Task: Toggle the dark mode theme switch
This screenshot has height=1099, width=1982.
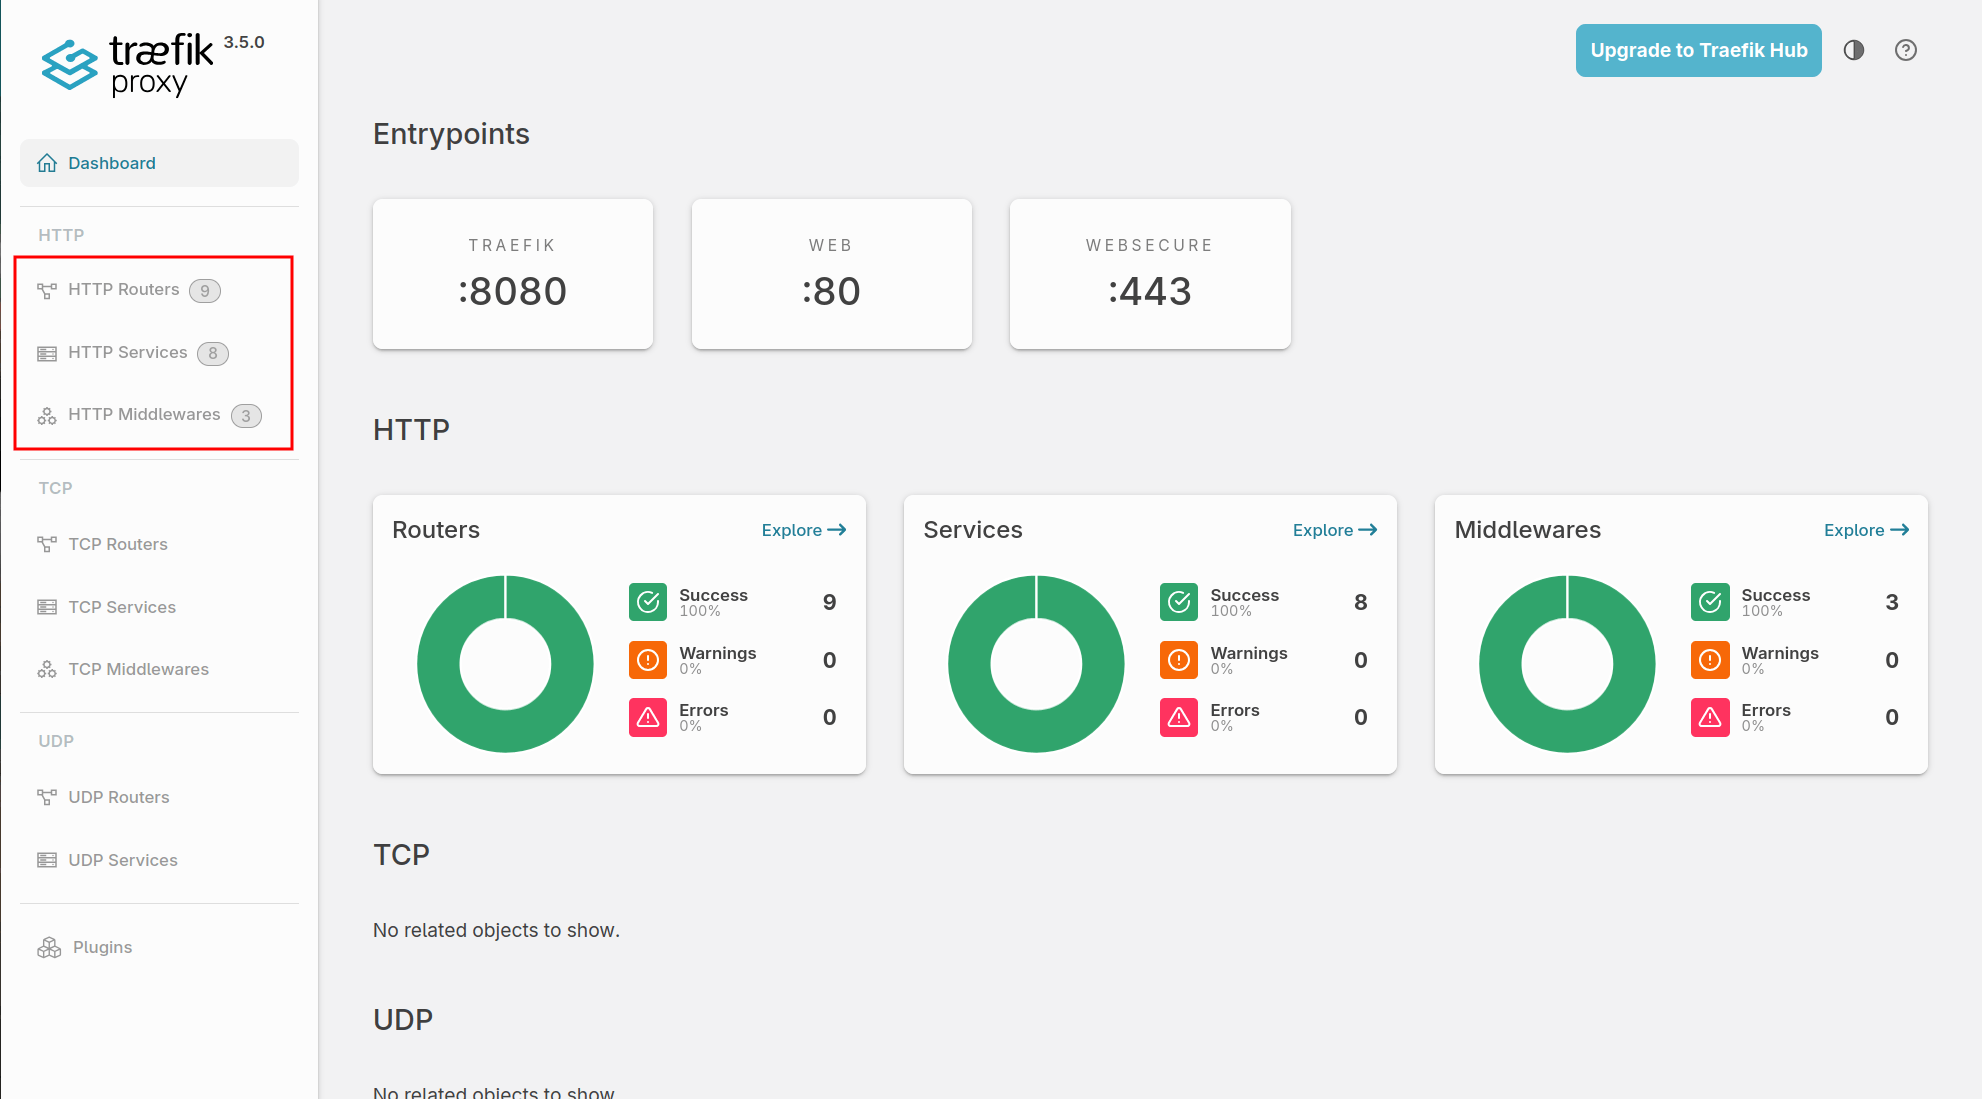Action: coord(1853,50)
